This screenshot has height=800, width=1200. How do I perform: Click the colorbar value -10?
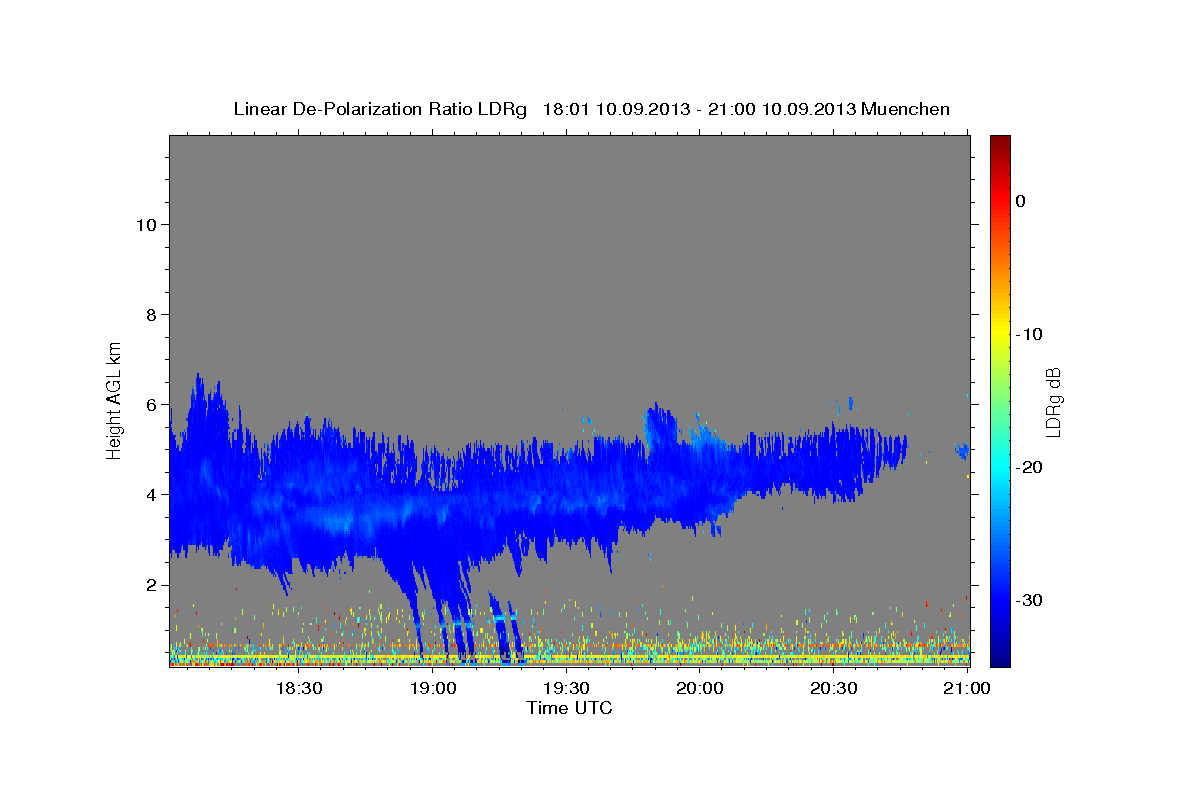pos(1029,334)
